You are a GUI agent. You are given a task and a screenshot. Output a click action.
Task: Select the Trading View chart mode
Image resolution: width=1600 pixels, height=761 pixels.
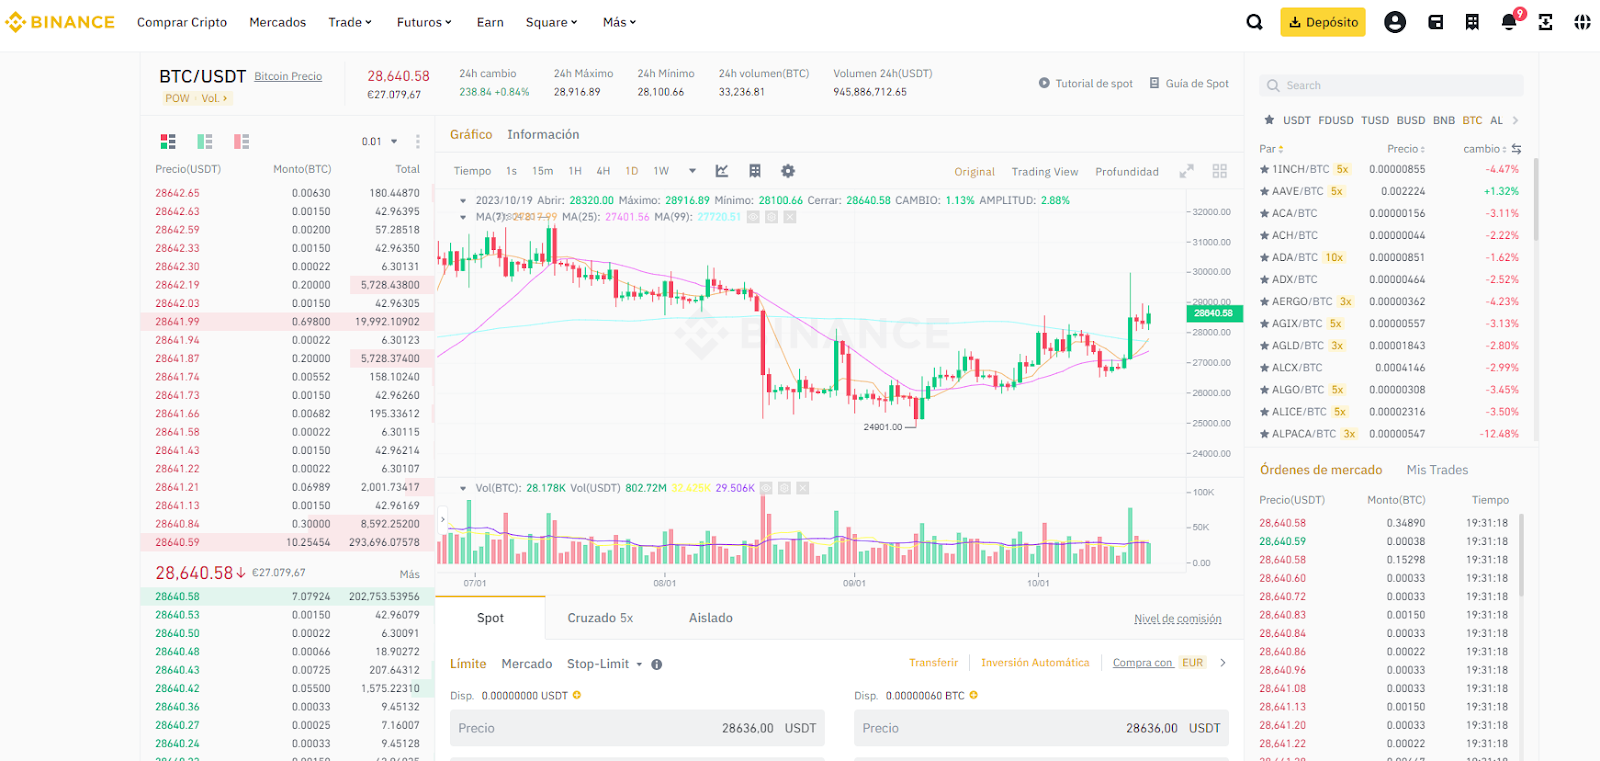1045,172
